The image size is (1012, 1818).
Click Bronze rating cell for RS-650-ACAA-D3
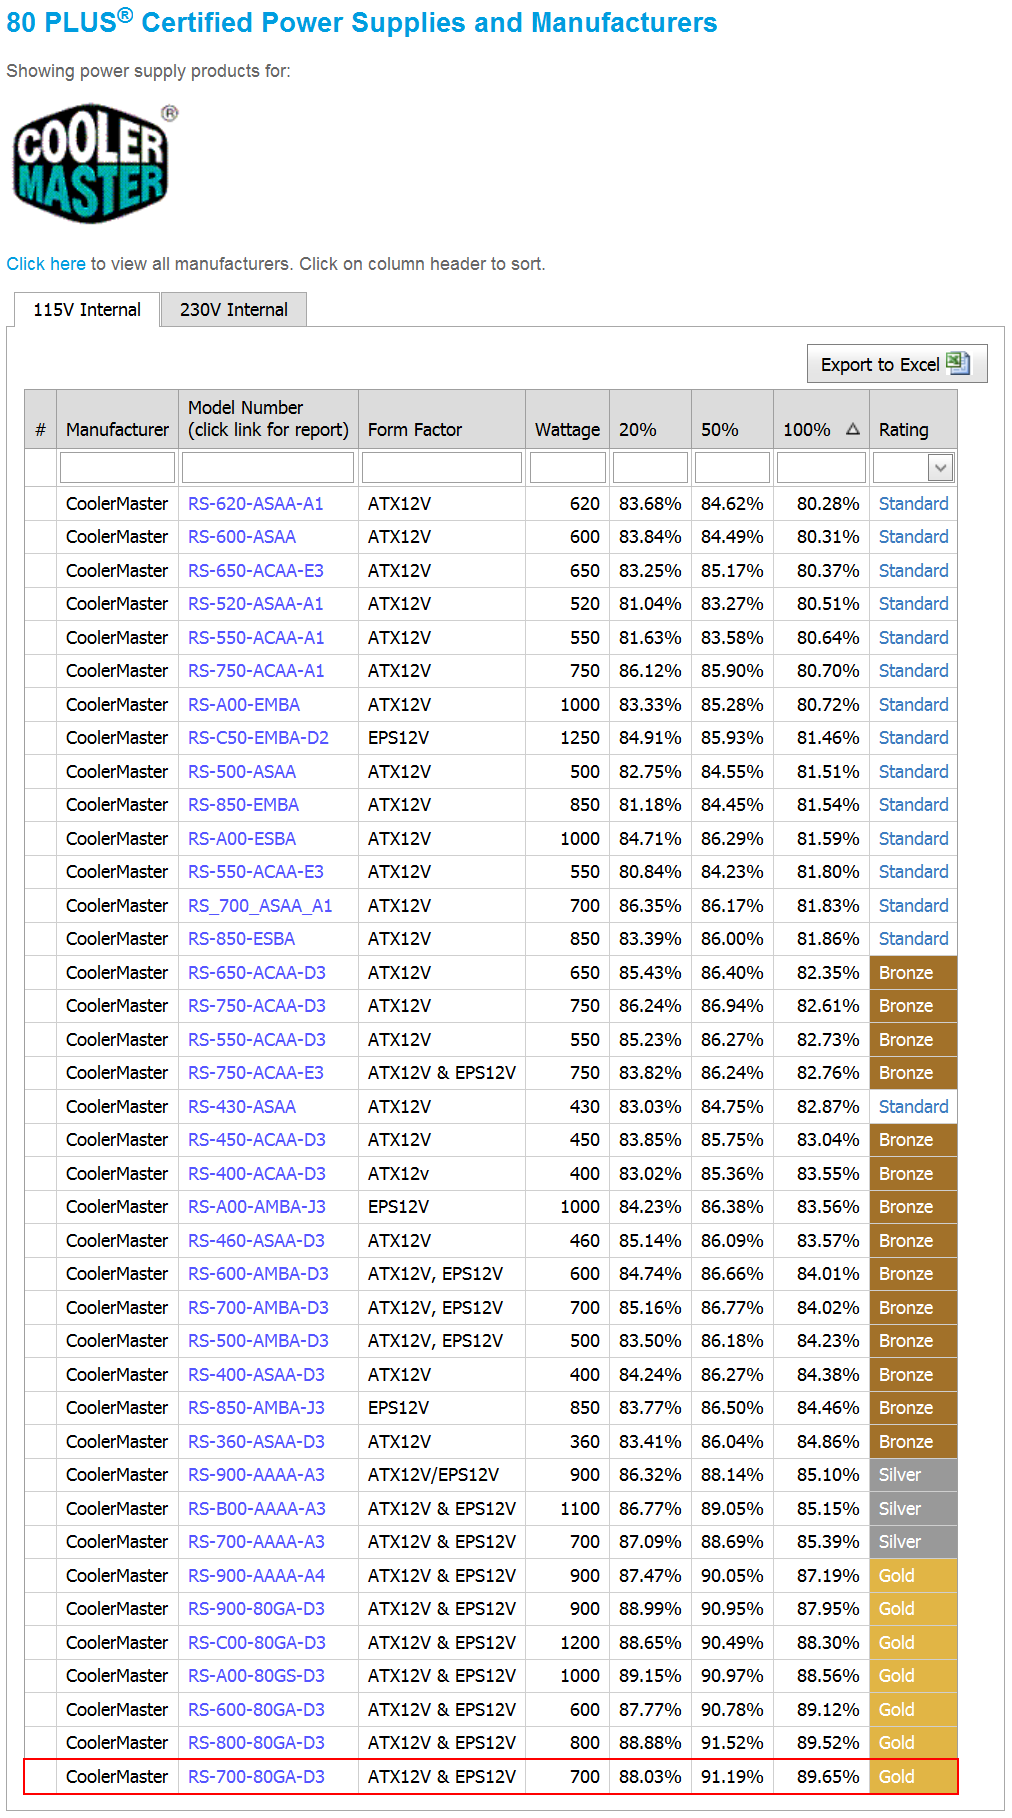[x=912, y=973]
